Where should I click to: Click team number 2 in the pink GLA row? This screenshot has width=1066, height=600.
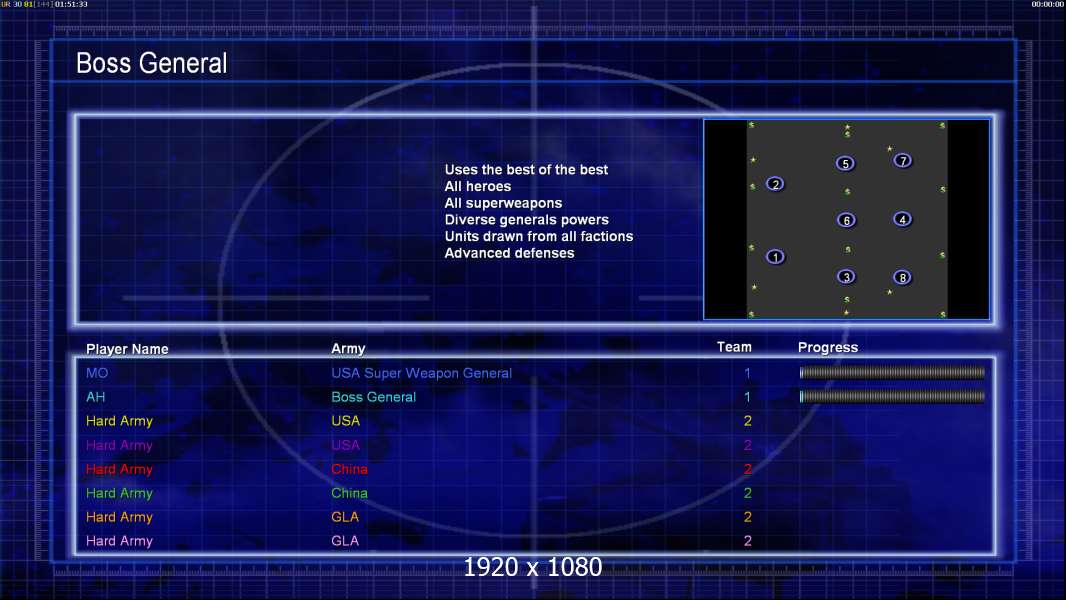coord(747,541)
